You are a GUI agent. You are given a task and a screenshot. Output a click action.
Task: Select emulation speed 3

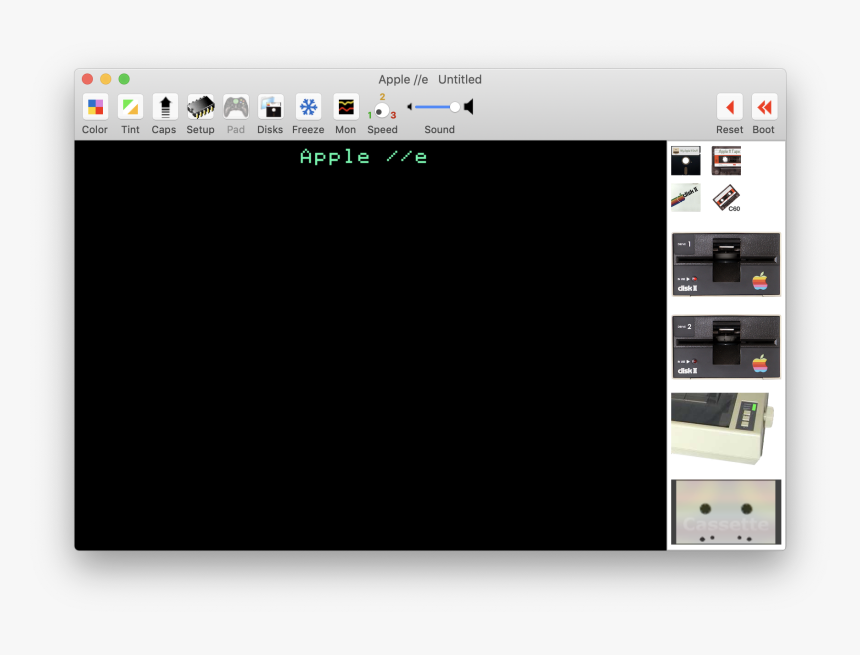click(391, 113)
